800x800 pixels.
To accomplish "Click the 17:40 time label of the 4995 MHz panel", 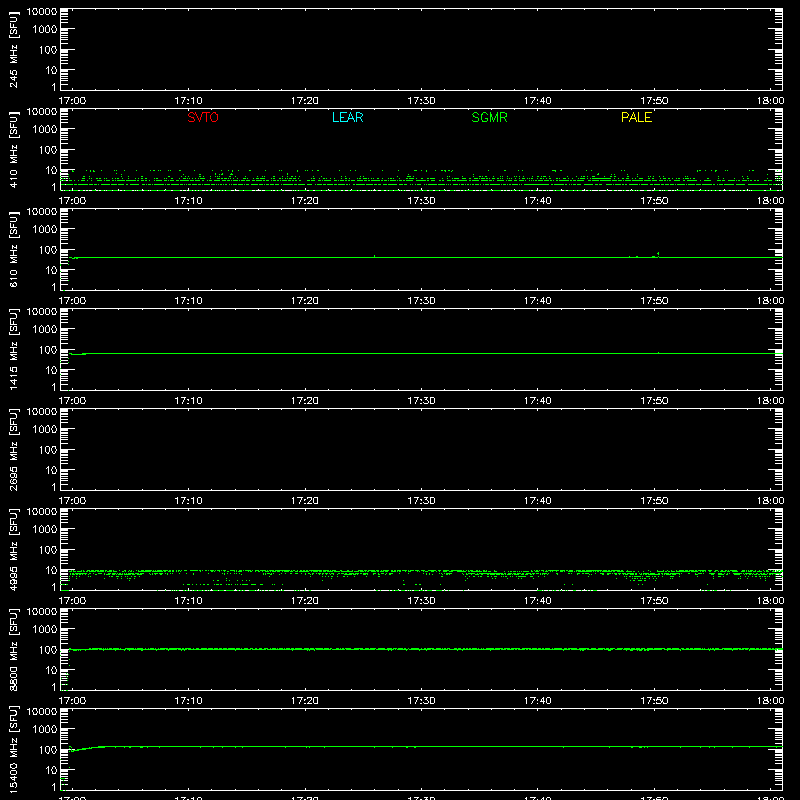I will 537,601.
